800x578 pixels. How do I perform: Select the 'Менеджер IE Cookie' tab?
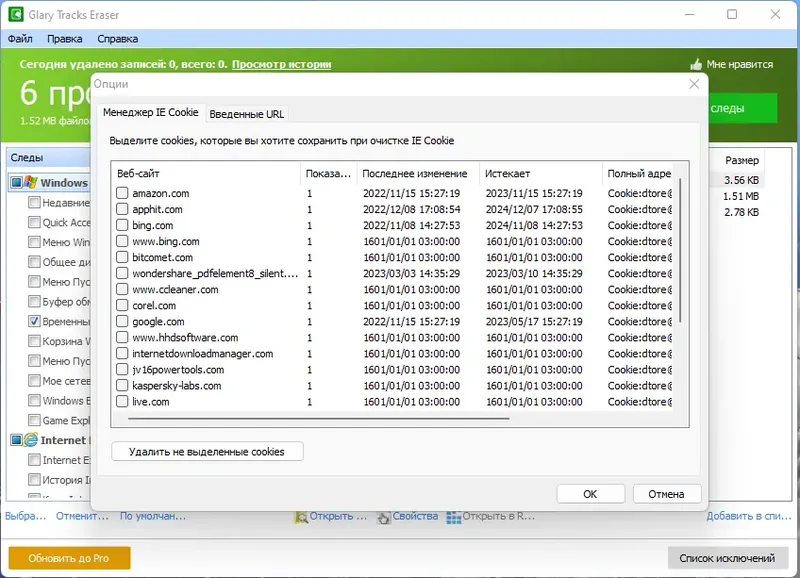click(151, 112)
